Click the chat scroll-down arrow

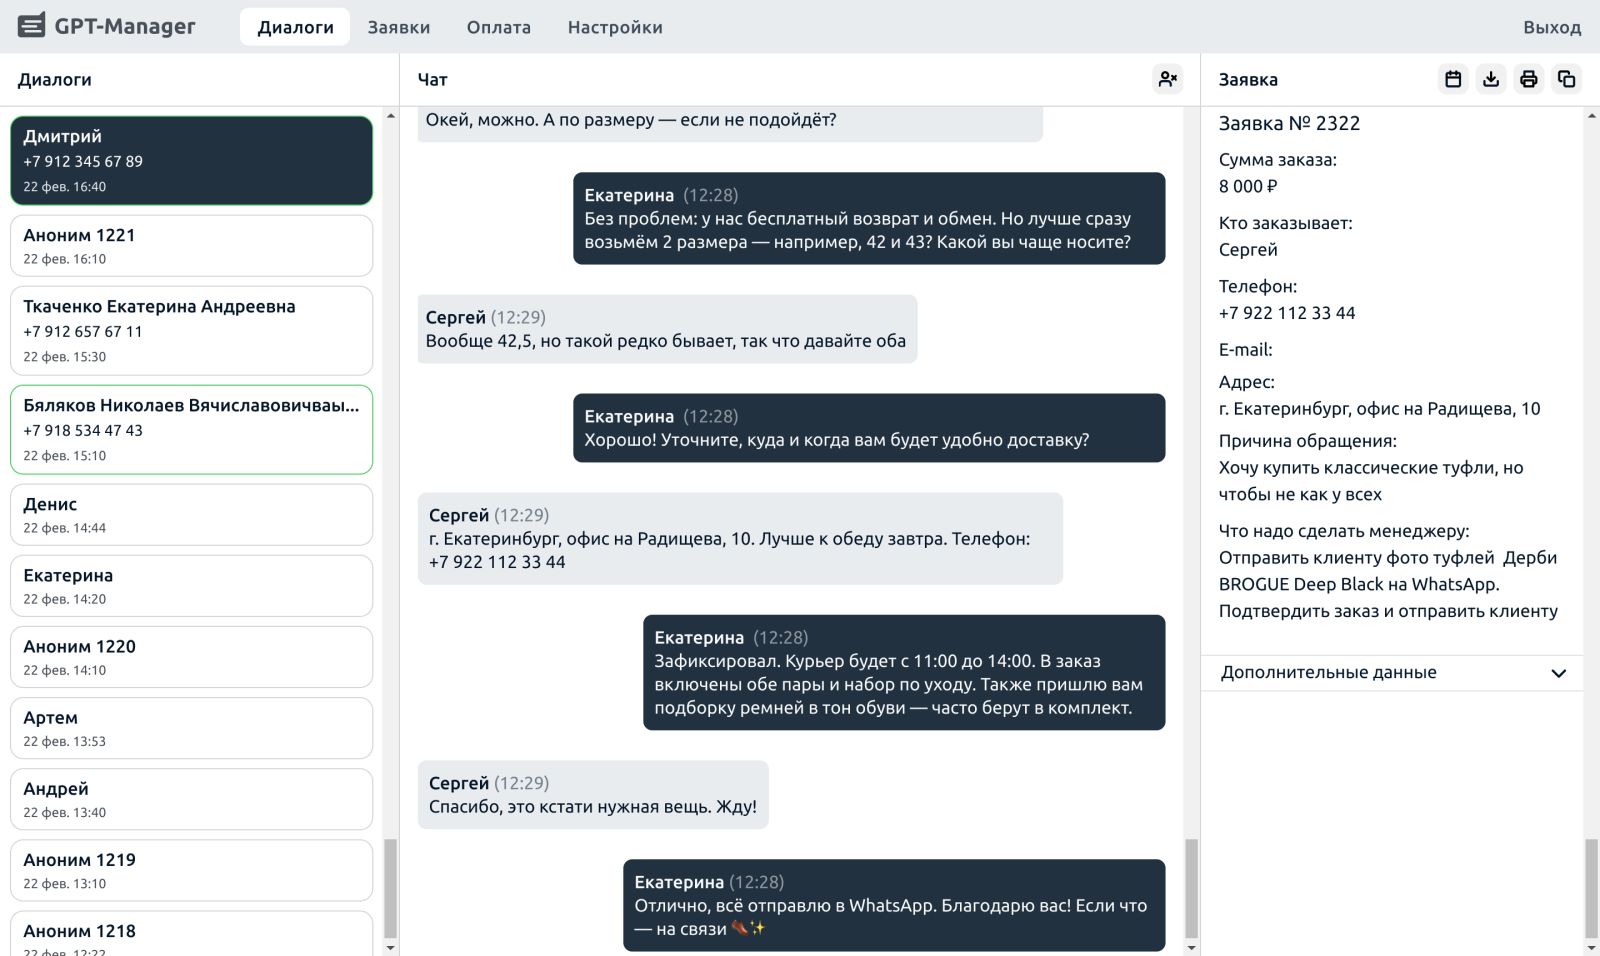coord(1191,946)
